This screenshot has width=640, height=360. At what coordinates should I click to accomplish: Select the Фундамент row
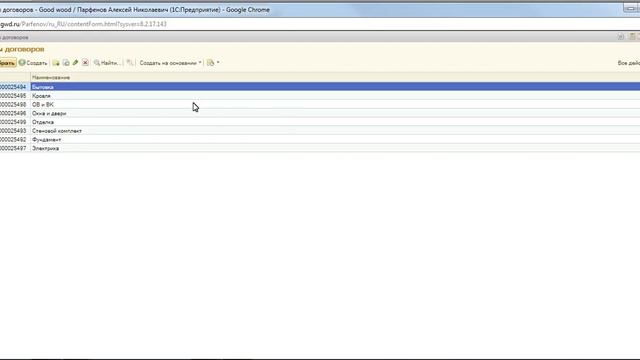click(335, 140)
